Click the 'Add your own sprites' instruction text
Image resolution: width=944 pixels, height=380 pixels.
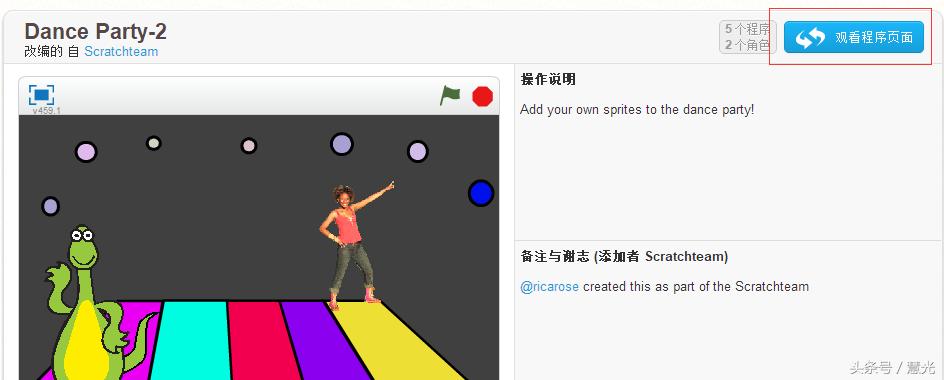637,110
